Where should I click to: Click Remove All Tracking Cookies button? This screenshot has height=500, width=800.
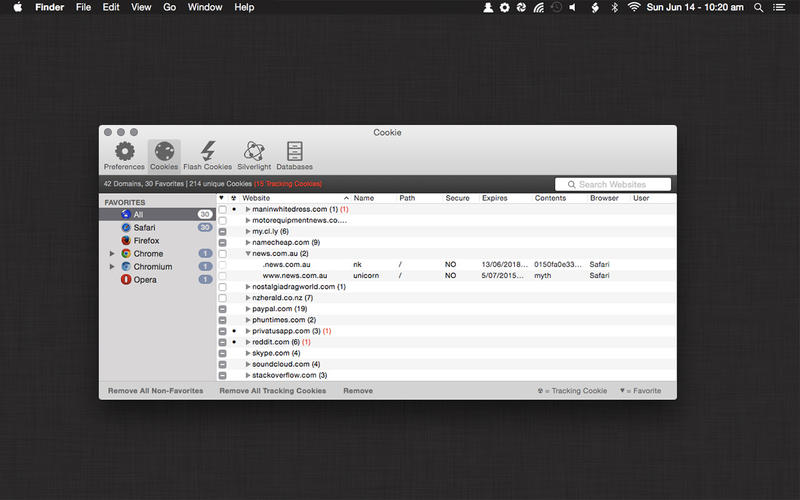click(272, 391)
